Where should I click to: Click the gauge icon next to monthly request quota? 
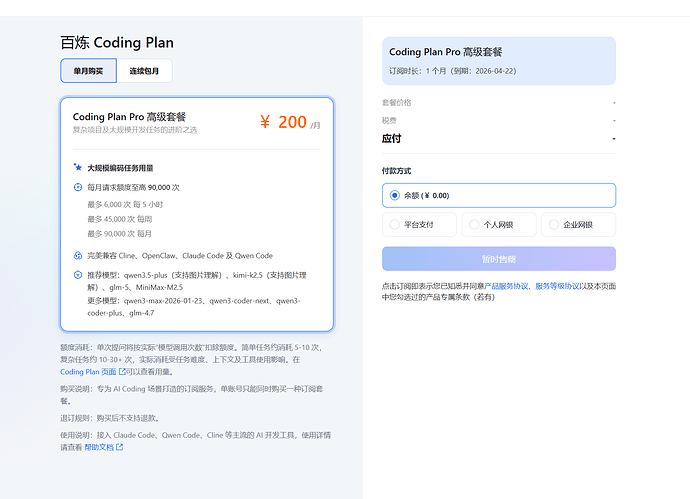pos(77,187)
